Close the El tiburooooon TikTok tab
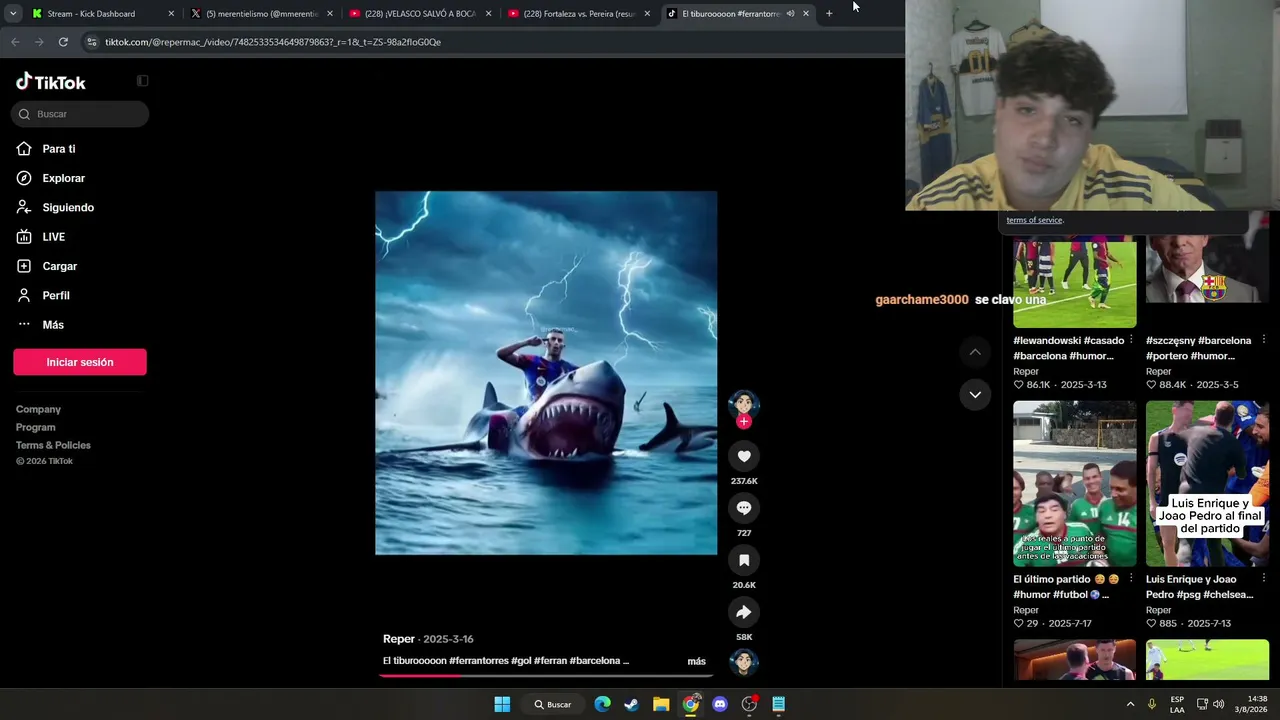 [x=806, y=14]
